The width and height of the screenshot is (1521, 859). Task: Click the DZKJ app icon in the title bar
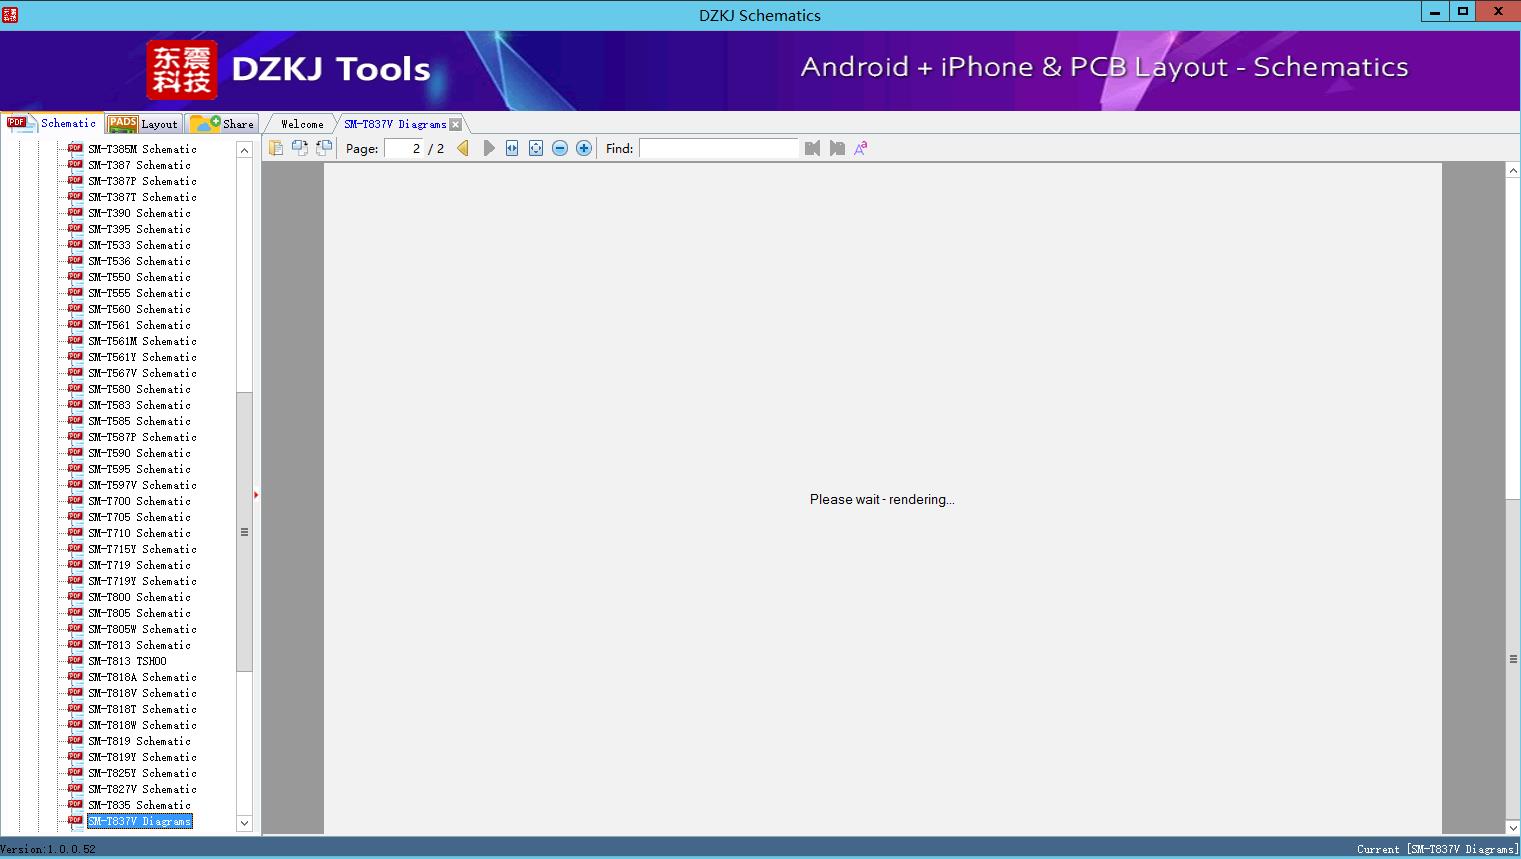click(10, 14)
